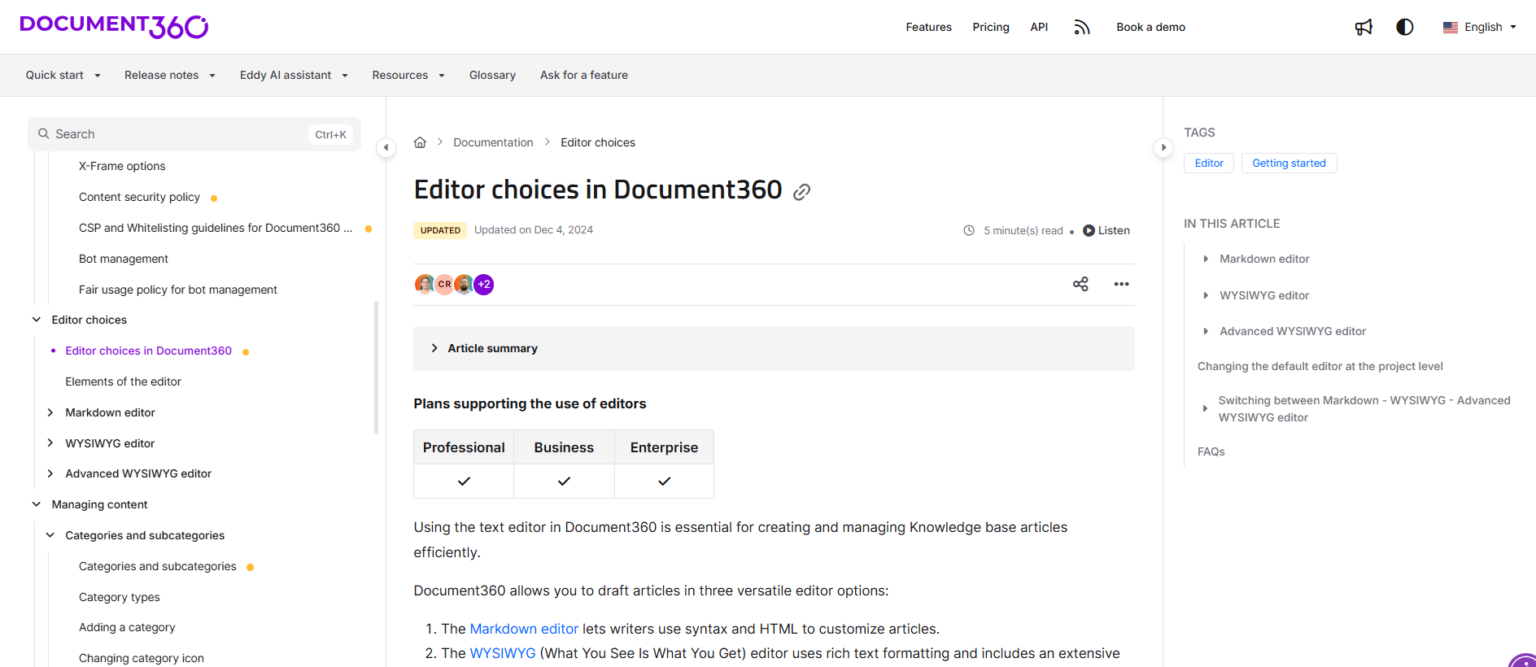The image size is (1536, 667).
Task: Click the Document360 logo
Action: point(113,26)
